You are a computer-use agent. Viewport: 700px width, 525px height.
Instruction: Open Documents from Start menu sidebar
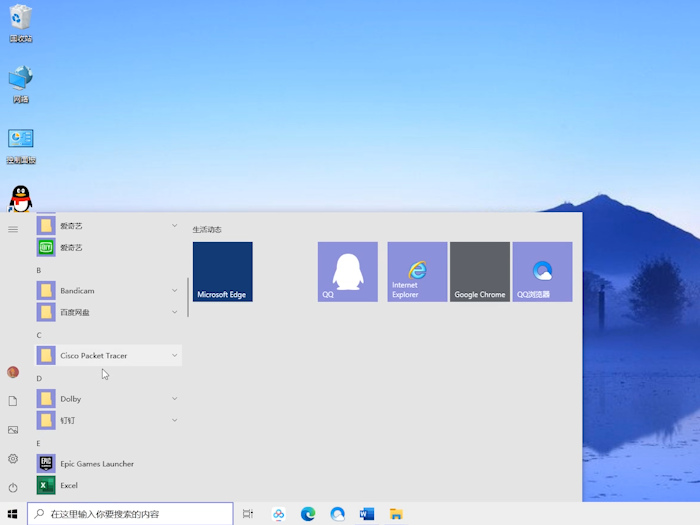(13, 401)
